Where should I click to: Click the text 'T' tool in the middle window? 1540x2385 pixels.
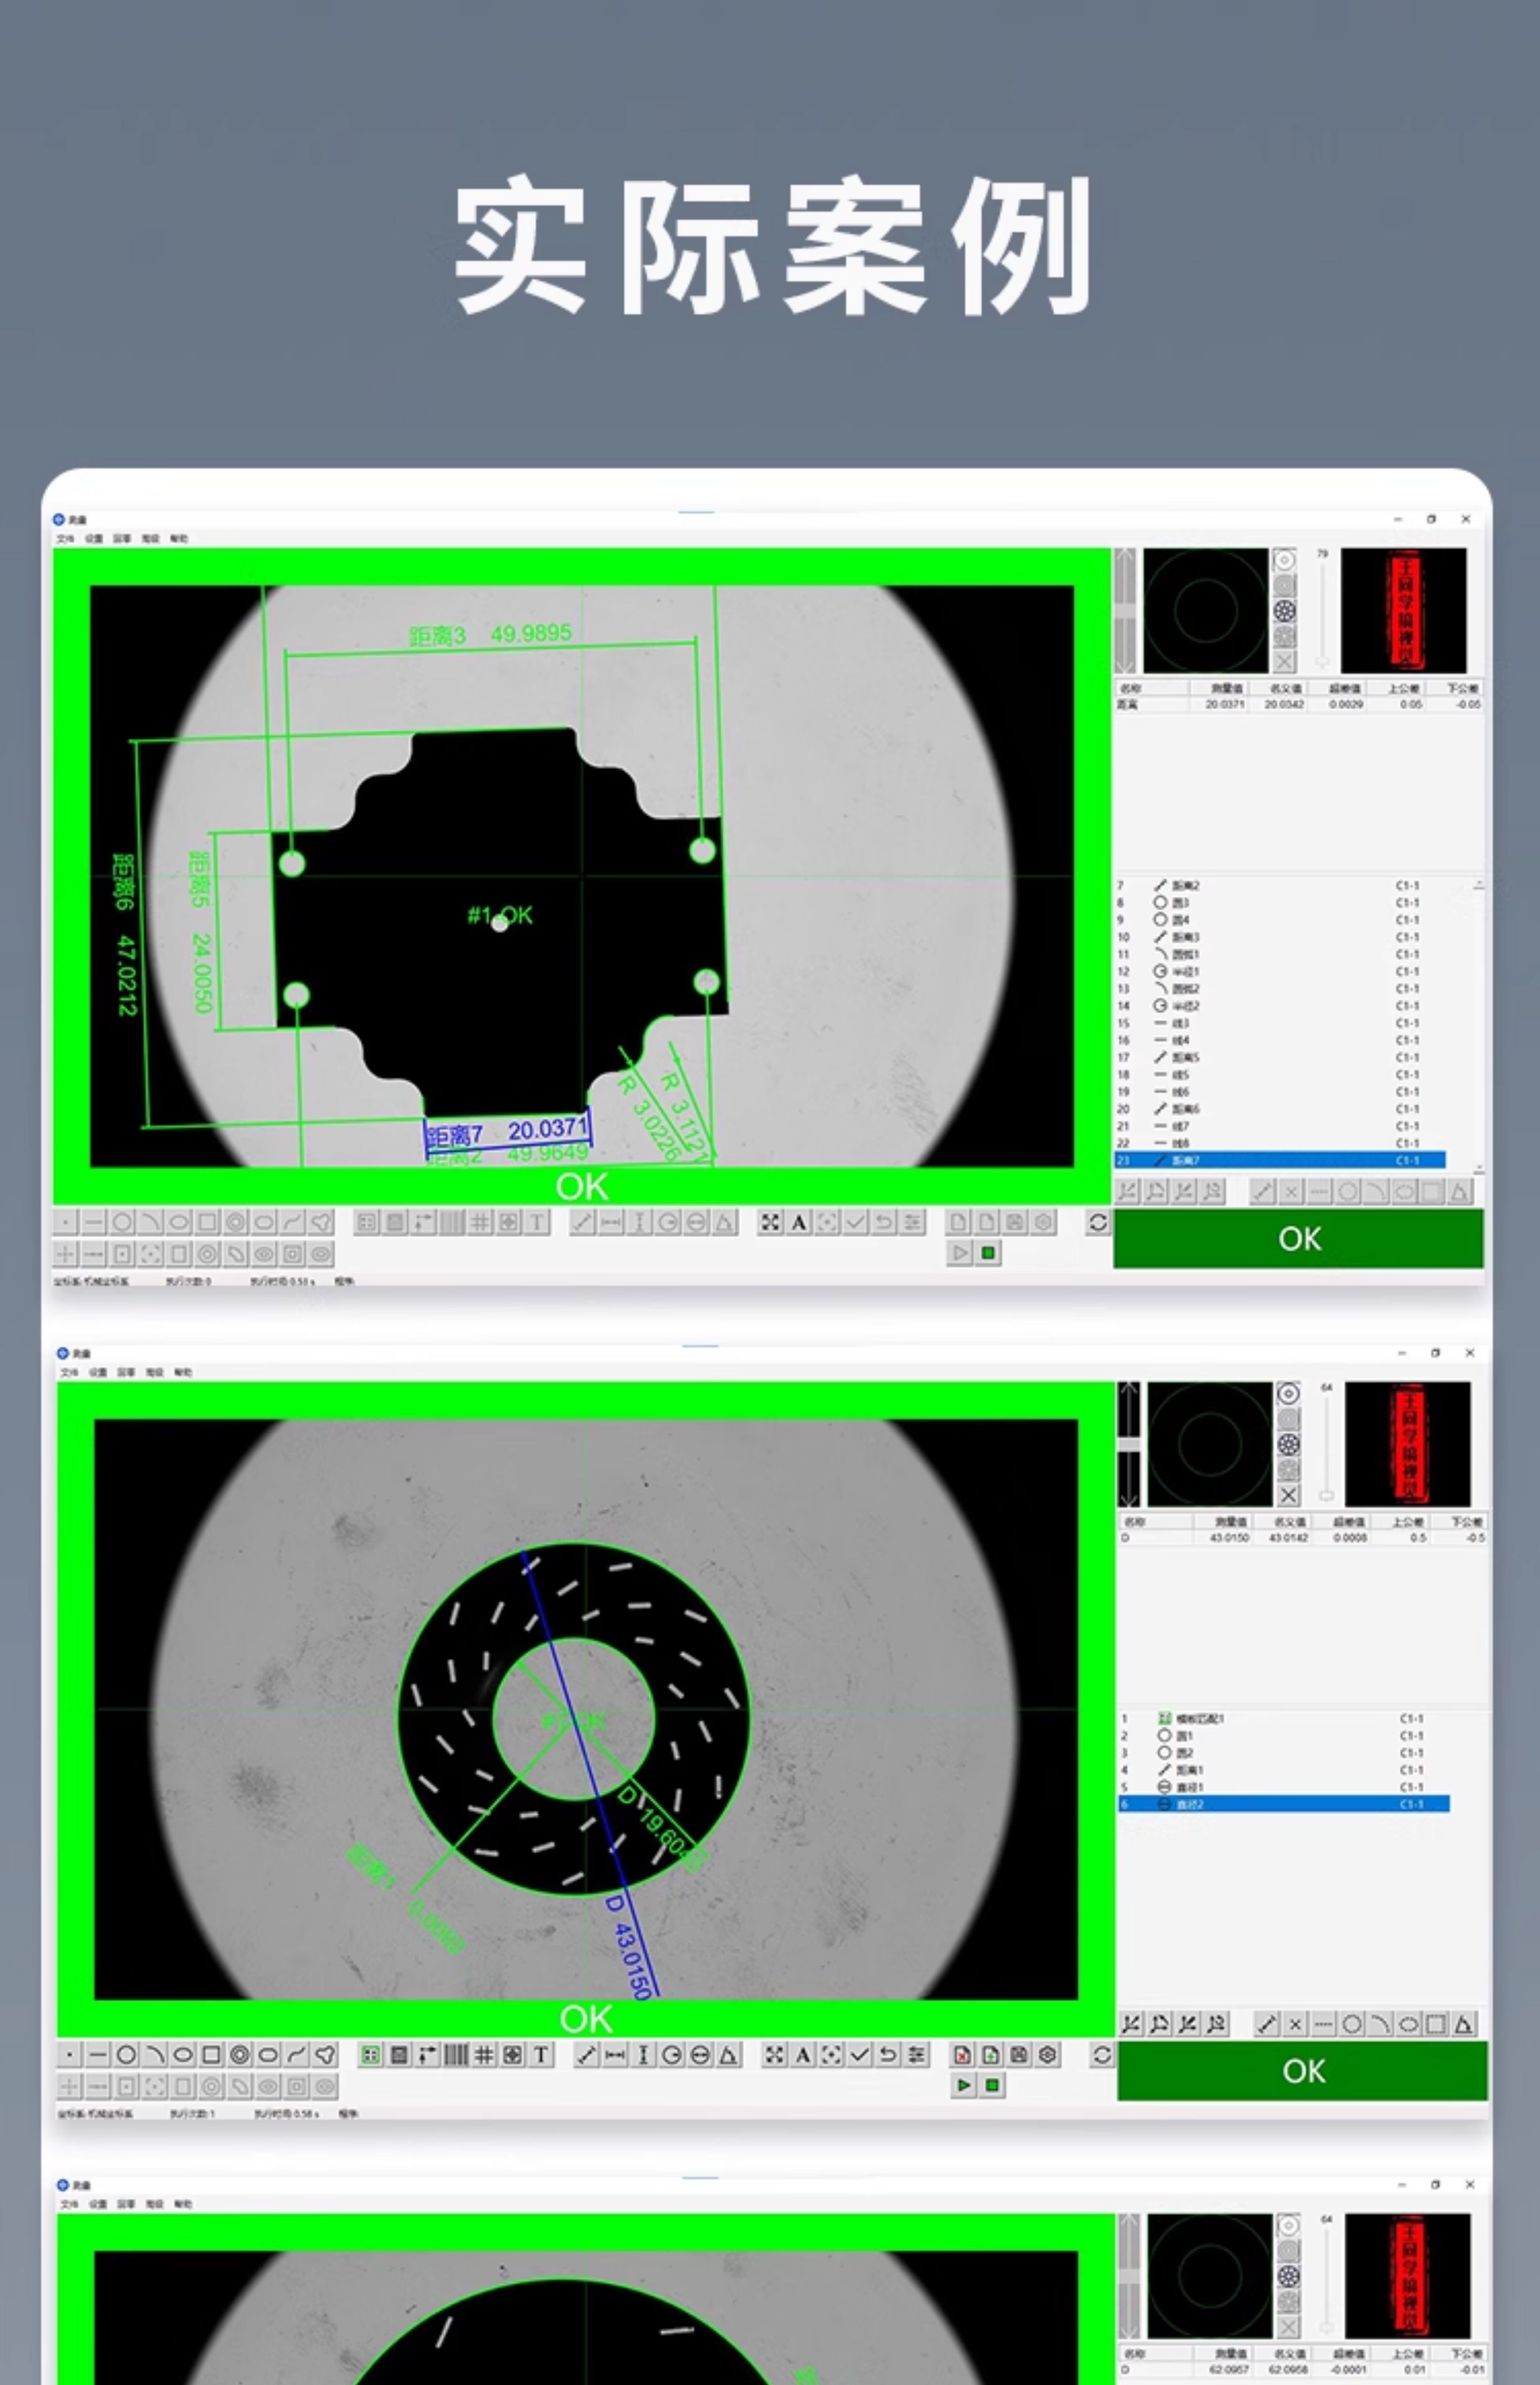pos(541,2055)
